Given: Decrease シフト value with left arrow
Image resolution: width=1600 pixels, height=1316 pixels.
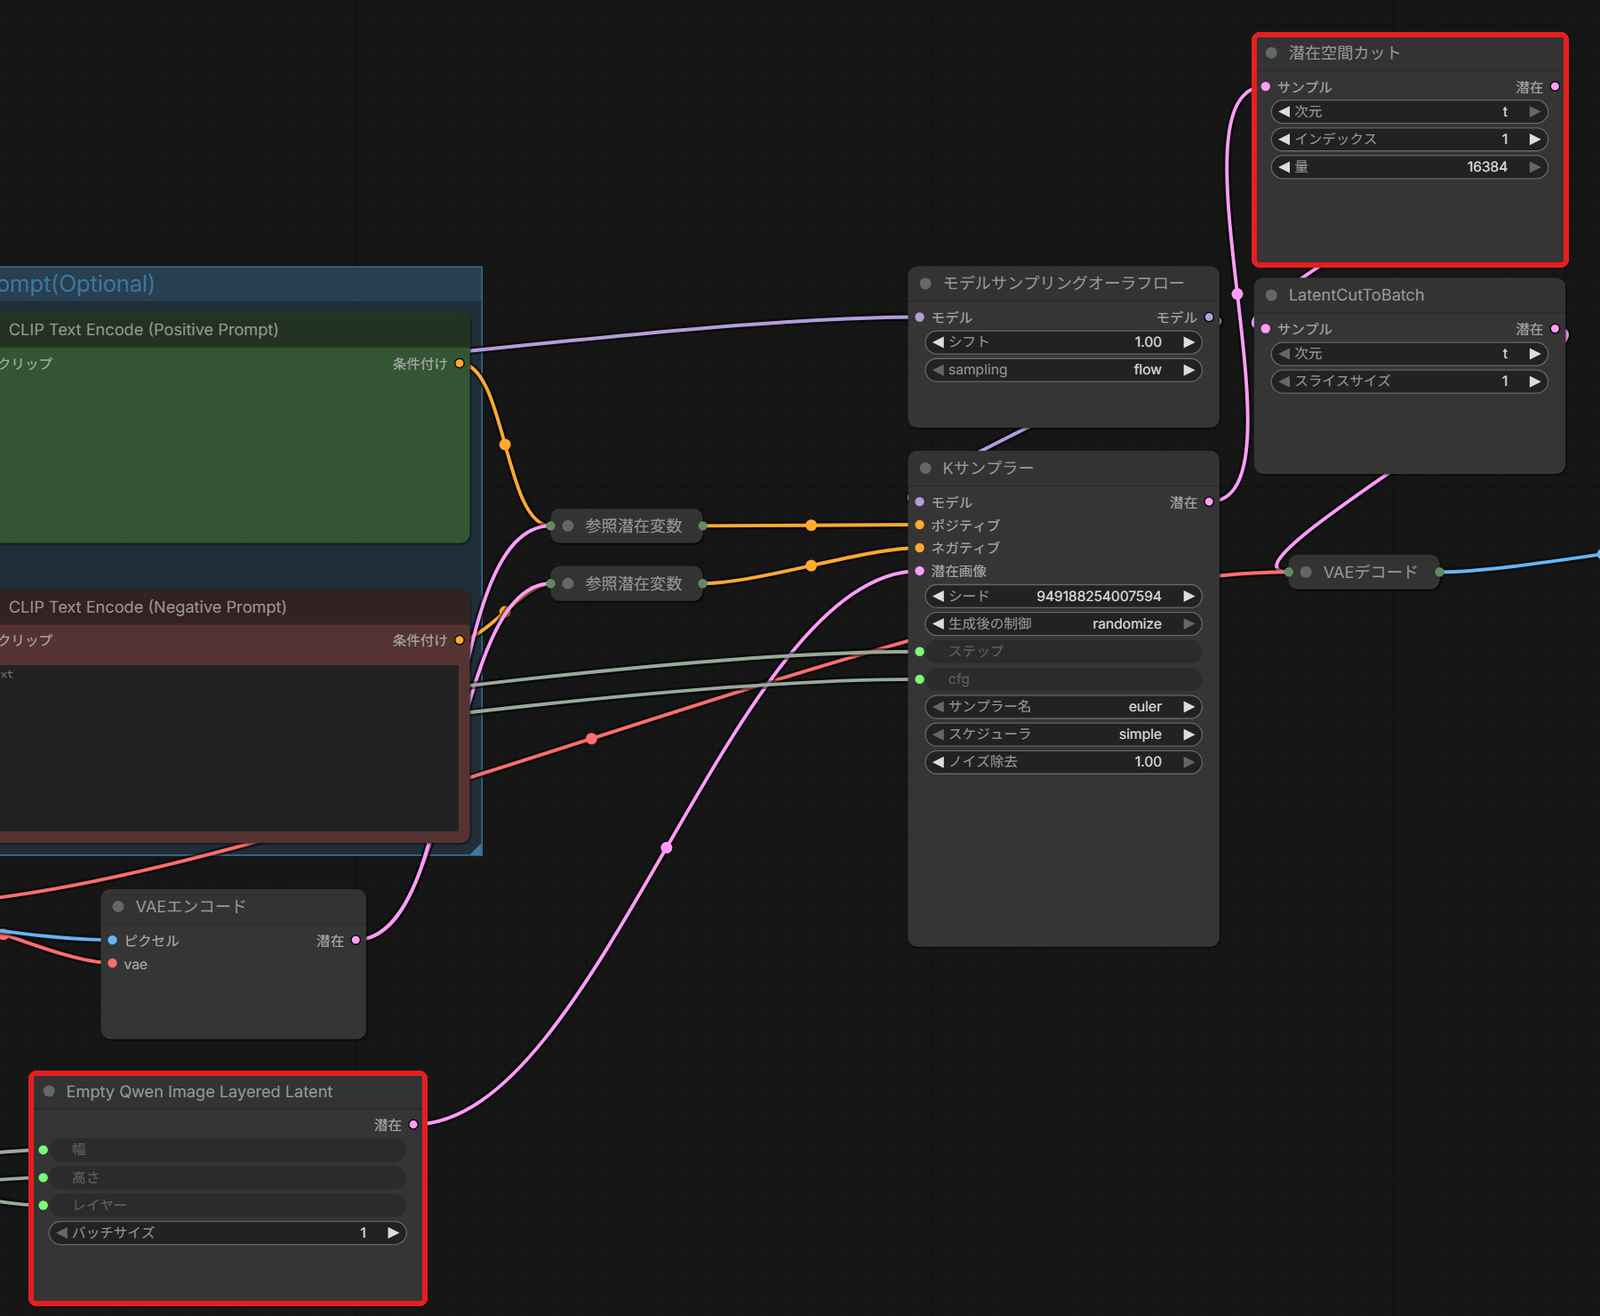Looking at the screenshot, I should tap(938, 342).
